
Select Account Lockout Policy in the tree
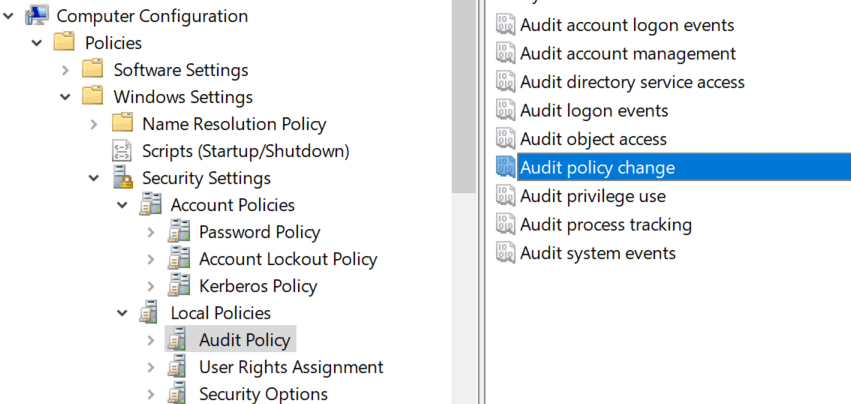(288, 259)
